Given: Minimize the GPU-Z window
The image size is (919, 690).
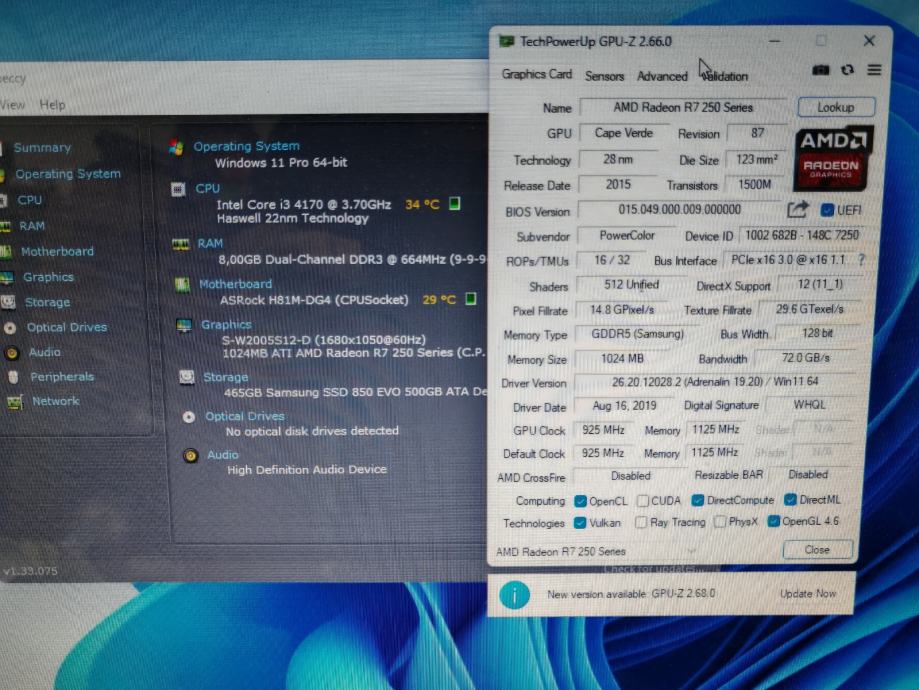Looking at the screenshot, I should coord(774,41).
